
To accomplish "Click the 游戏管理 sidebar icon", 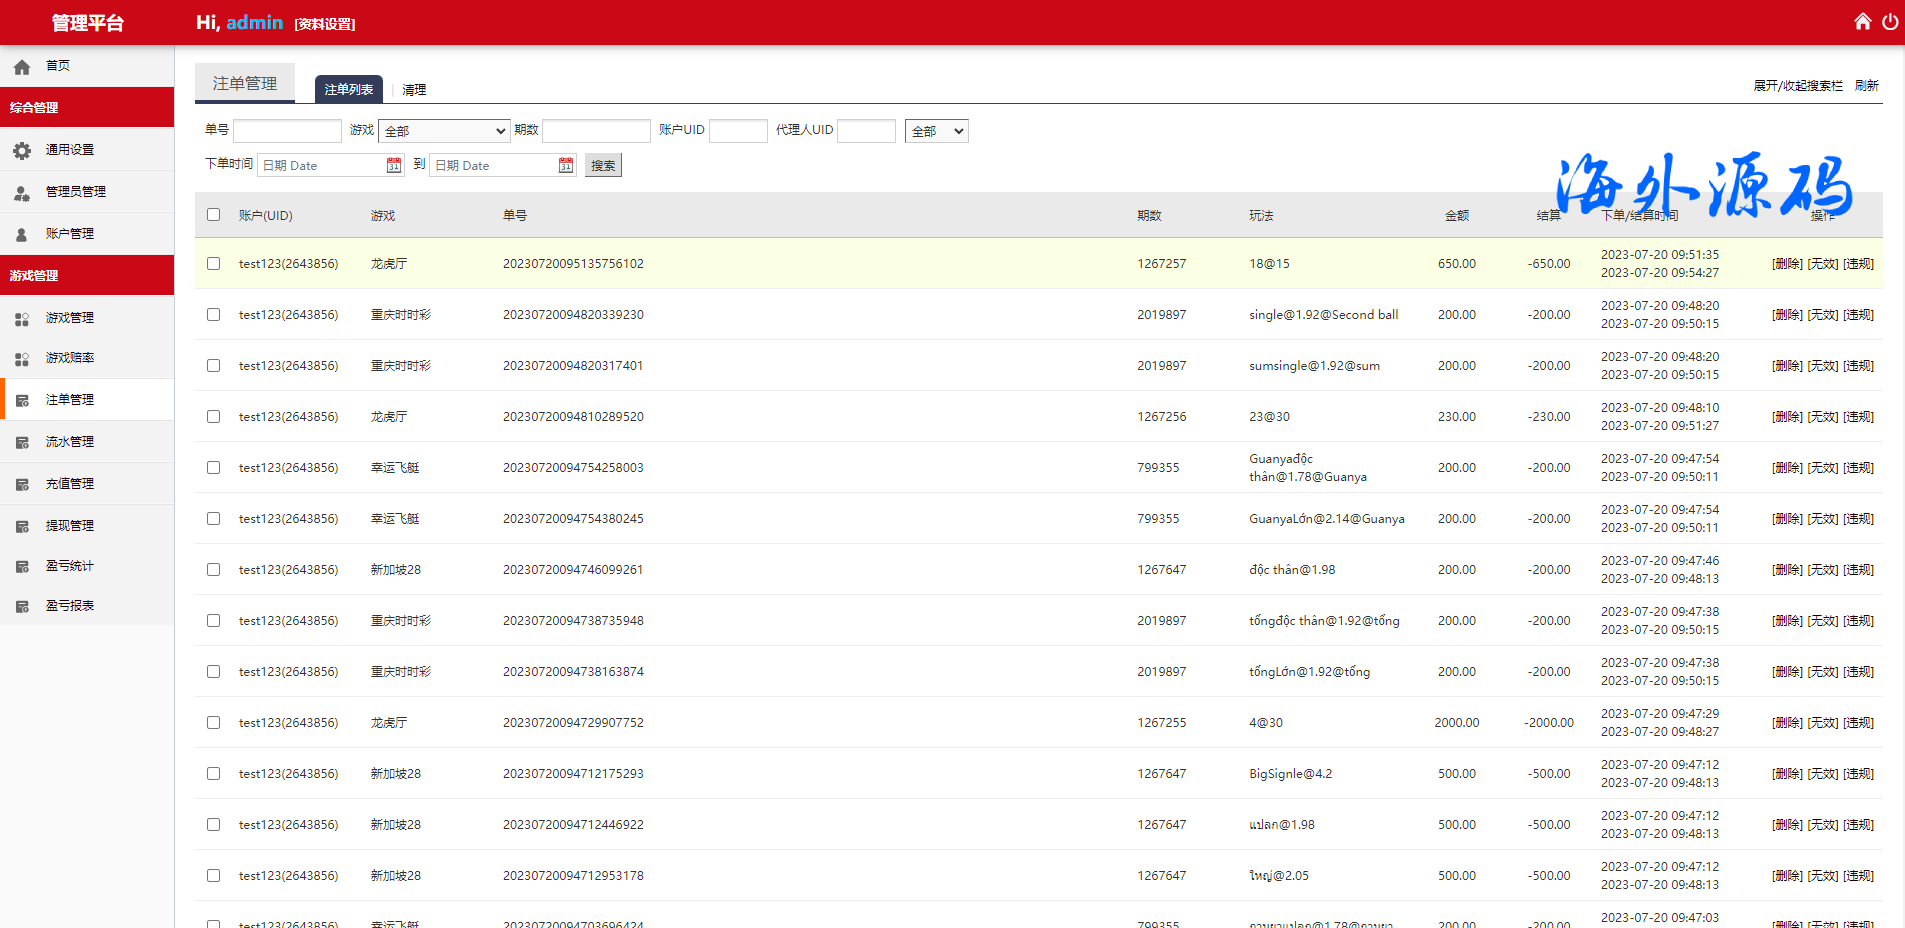I will [x=22, y=318].
